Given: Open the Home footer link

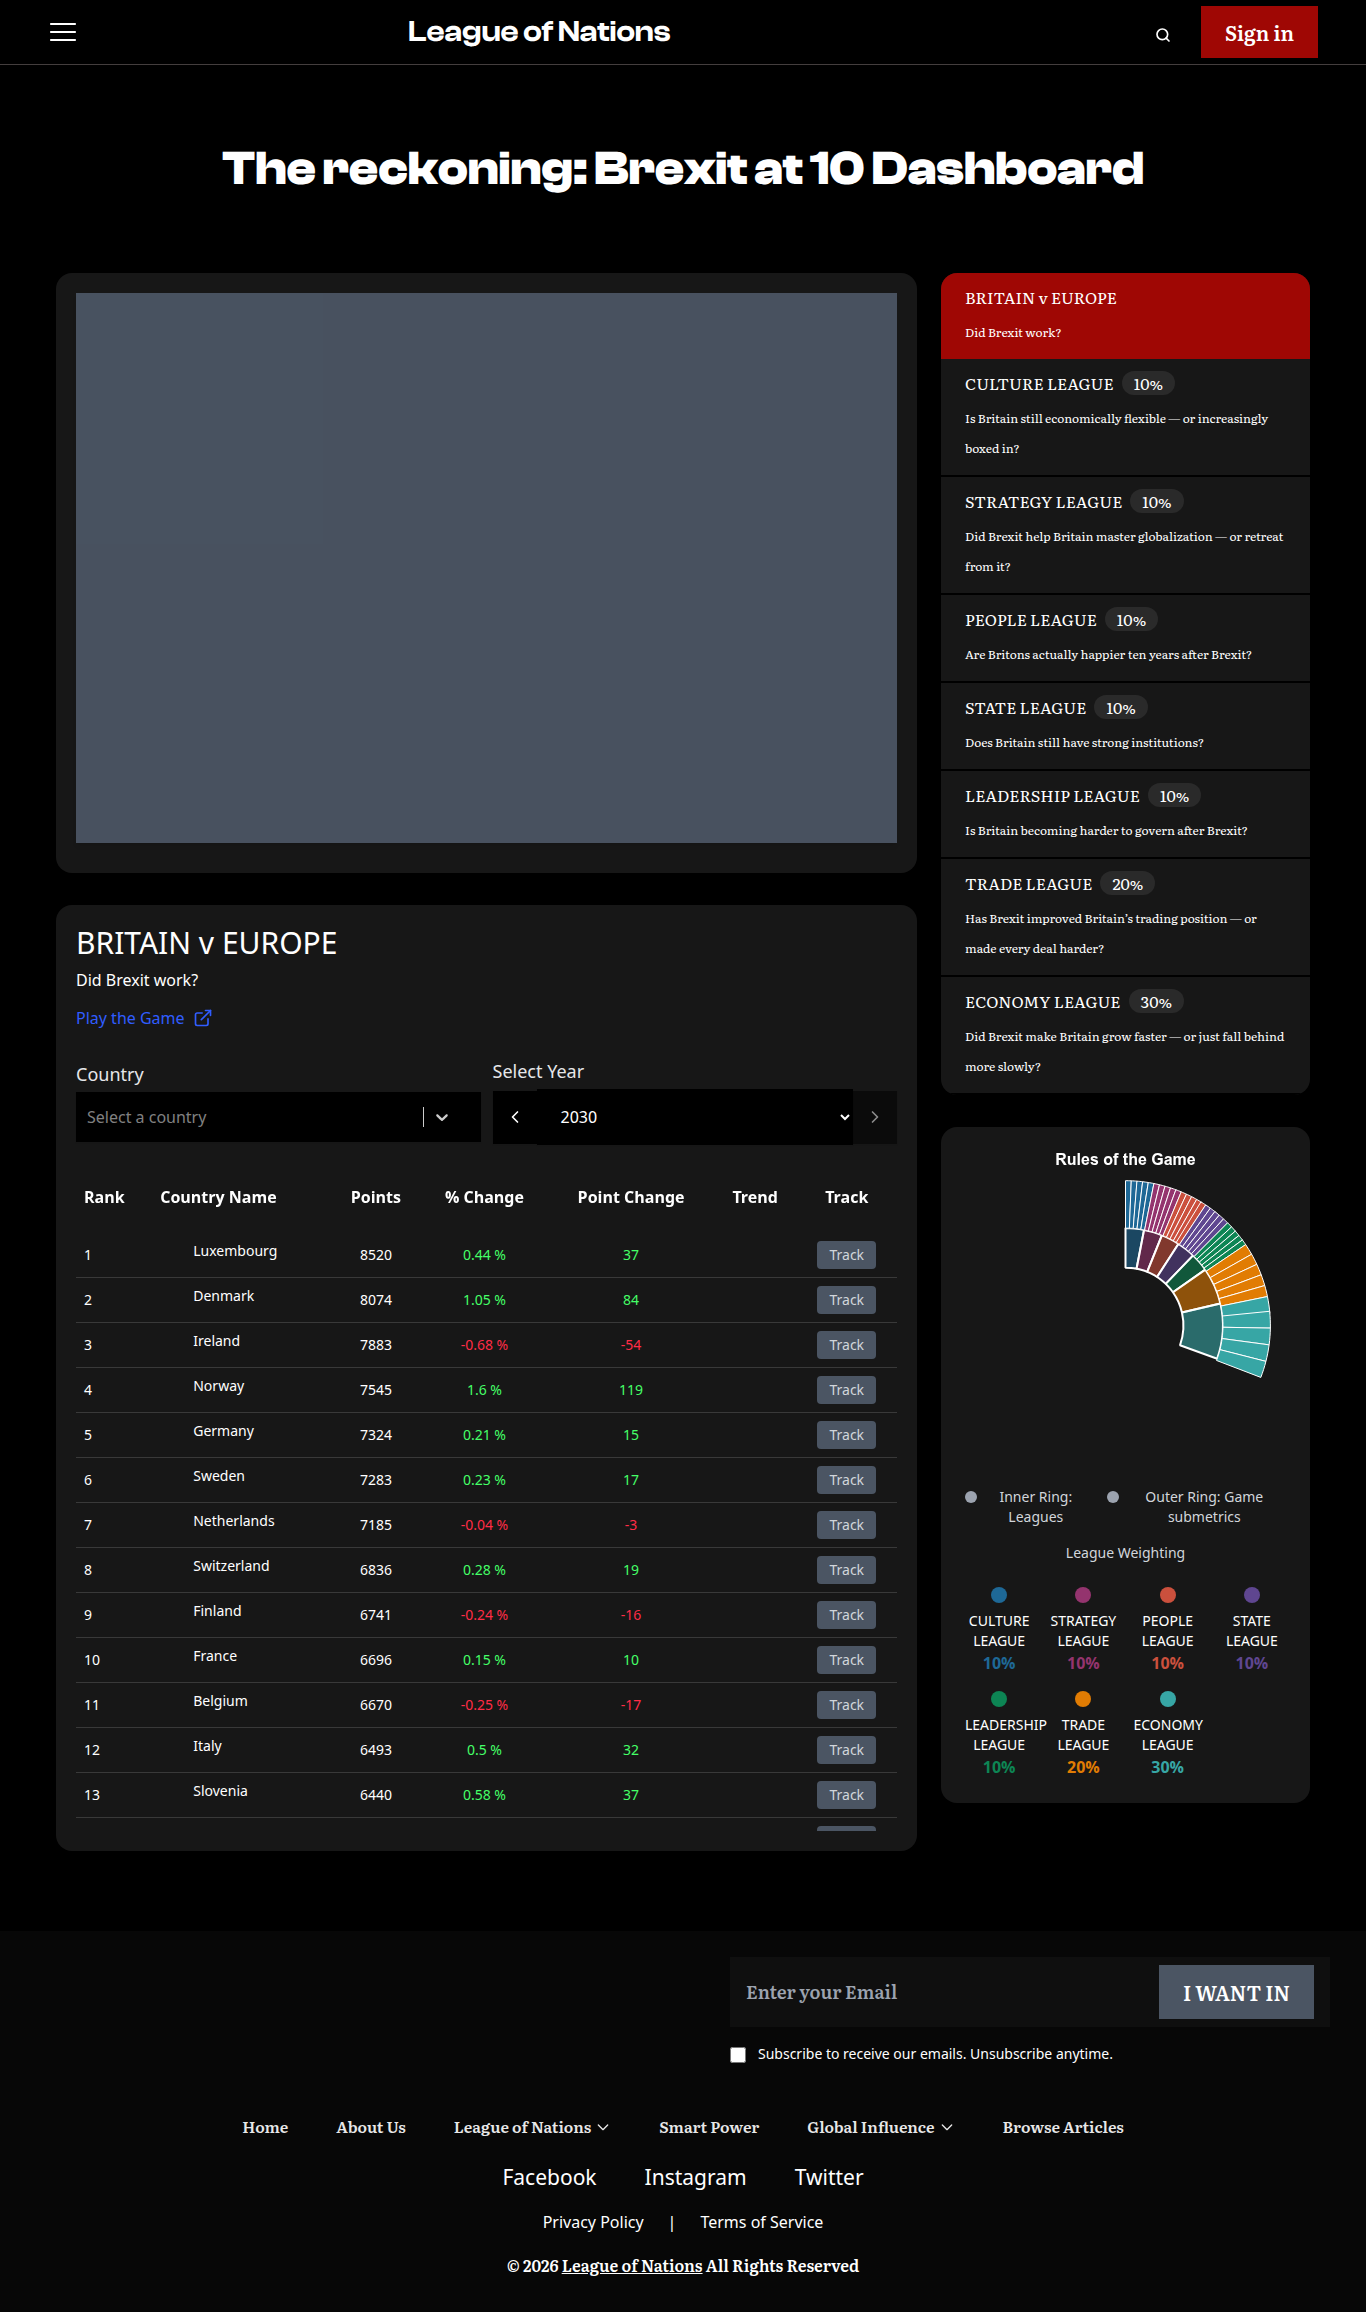Looking at the screenshot, I should (265, 2127).
